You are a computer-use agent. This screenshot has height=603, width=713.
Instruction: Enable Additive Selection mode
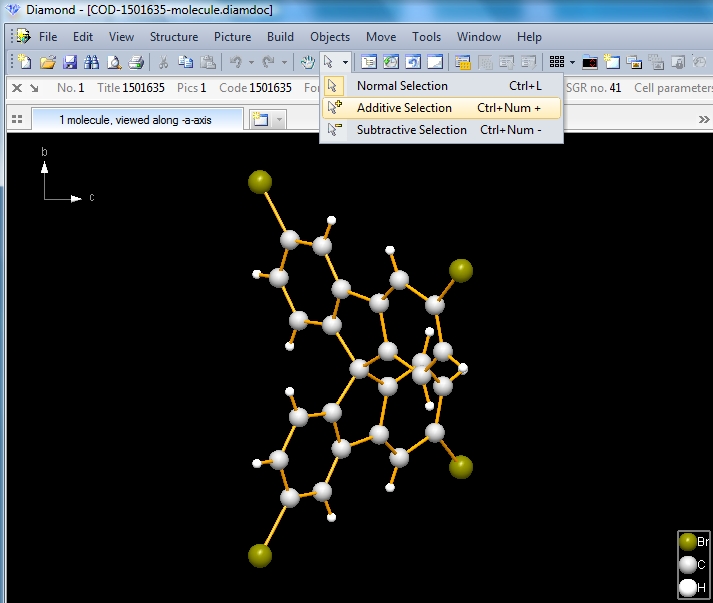tap(404, 108)
